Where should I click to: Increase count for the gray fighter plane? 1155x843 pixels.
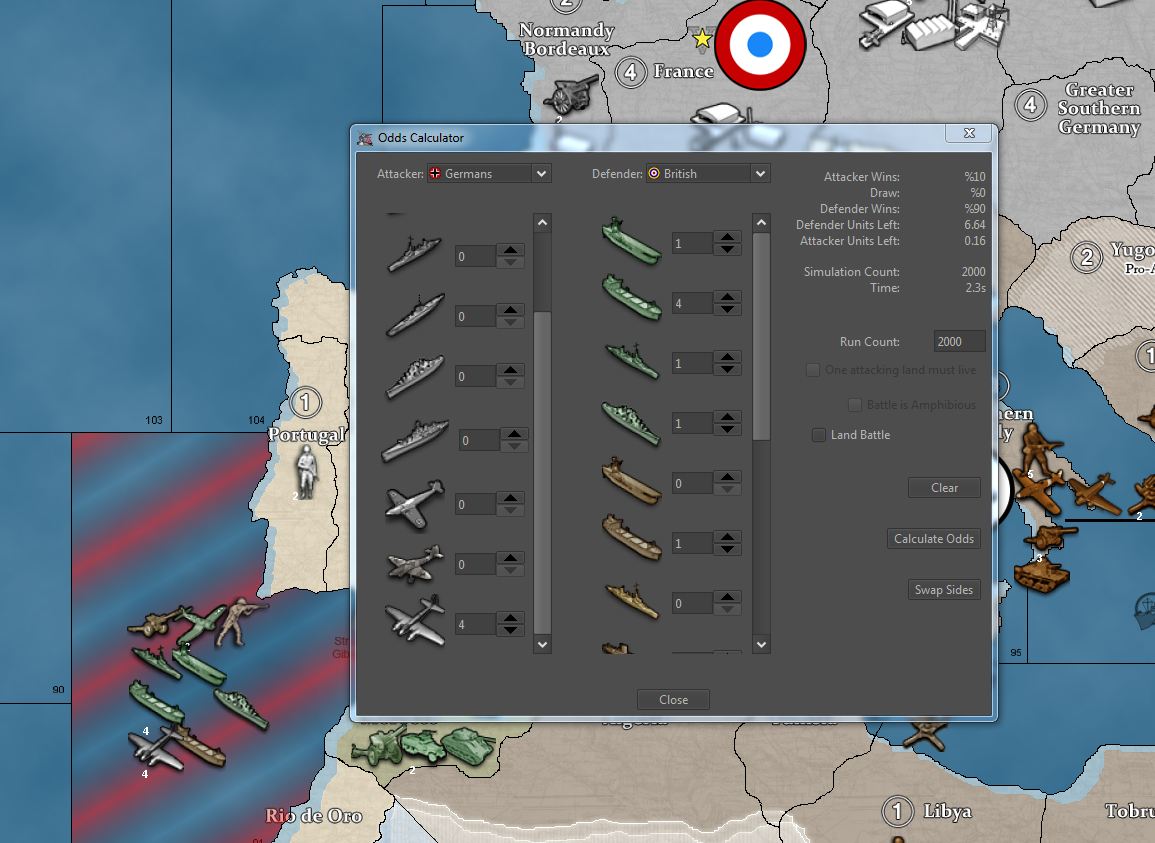[x=510, y=498]
